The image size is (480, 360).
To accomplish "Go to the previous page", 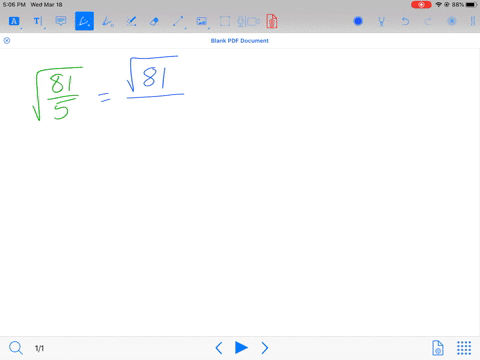I will [219, 348].
